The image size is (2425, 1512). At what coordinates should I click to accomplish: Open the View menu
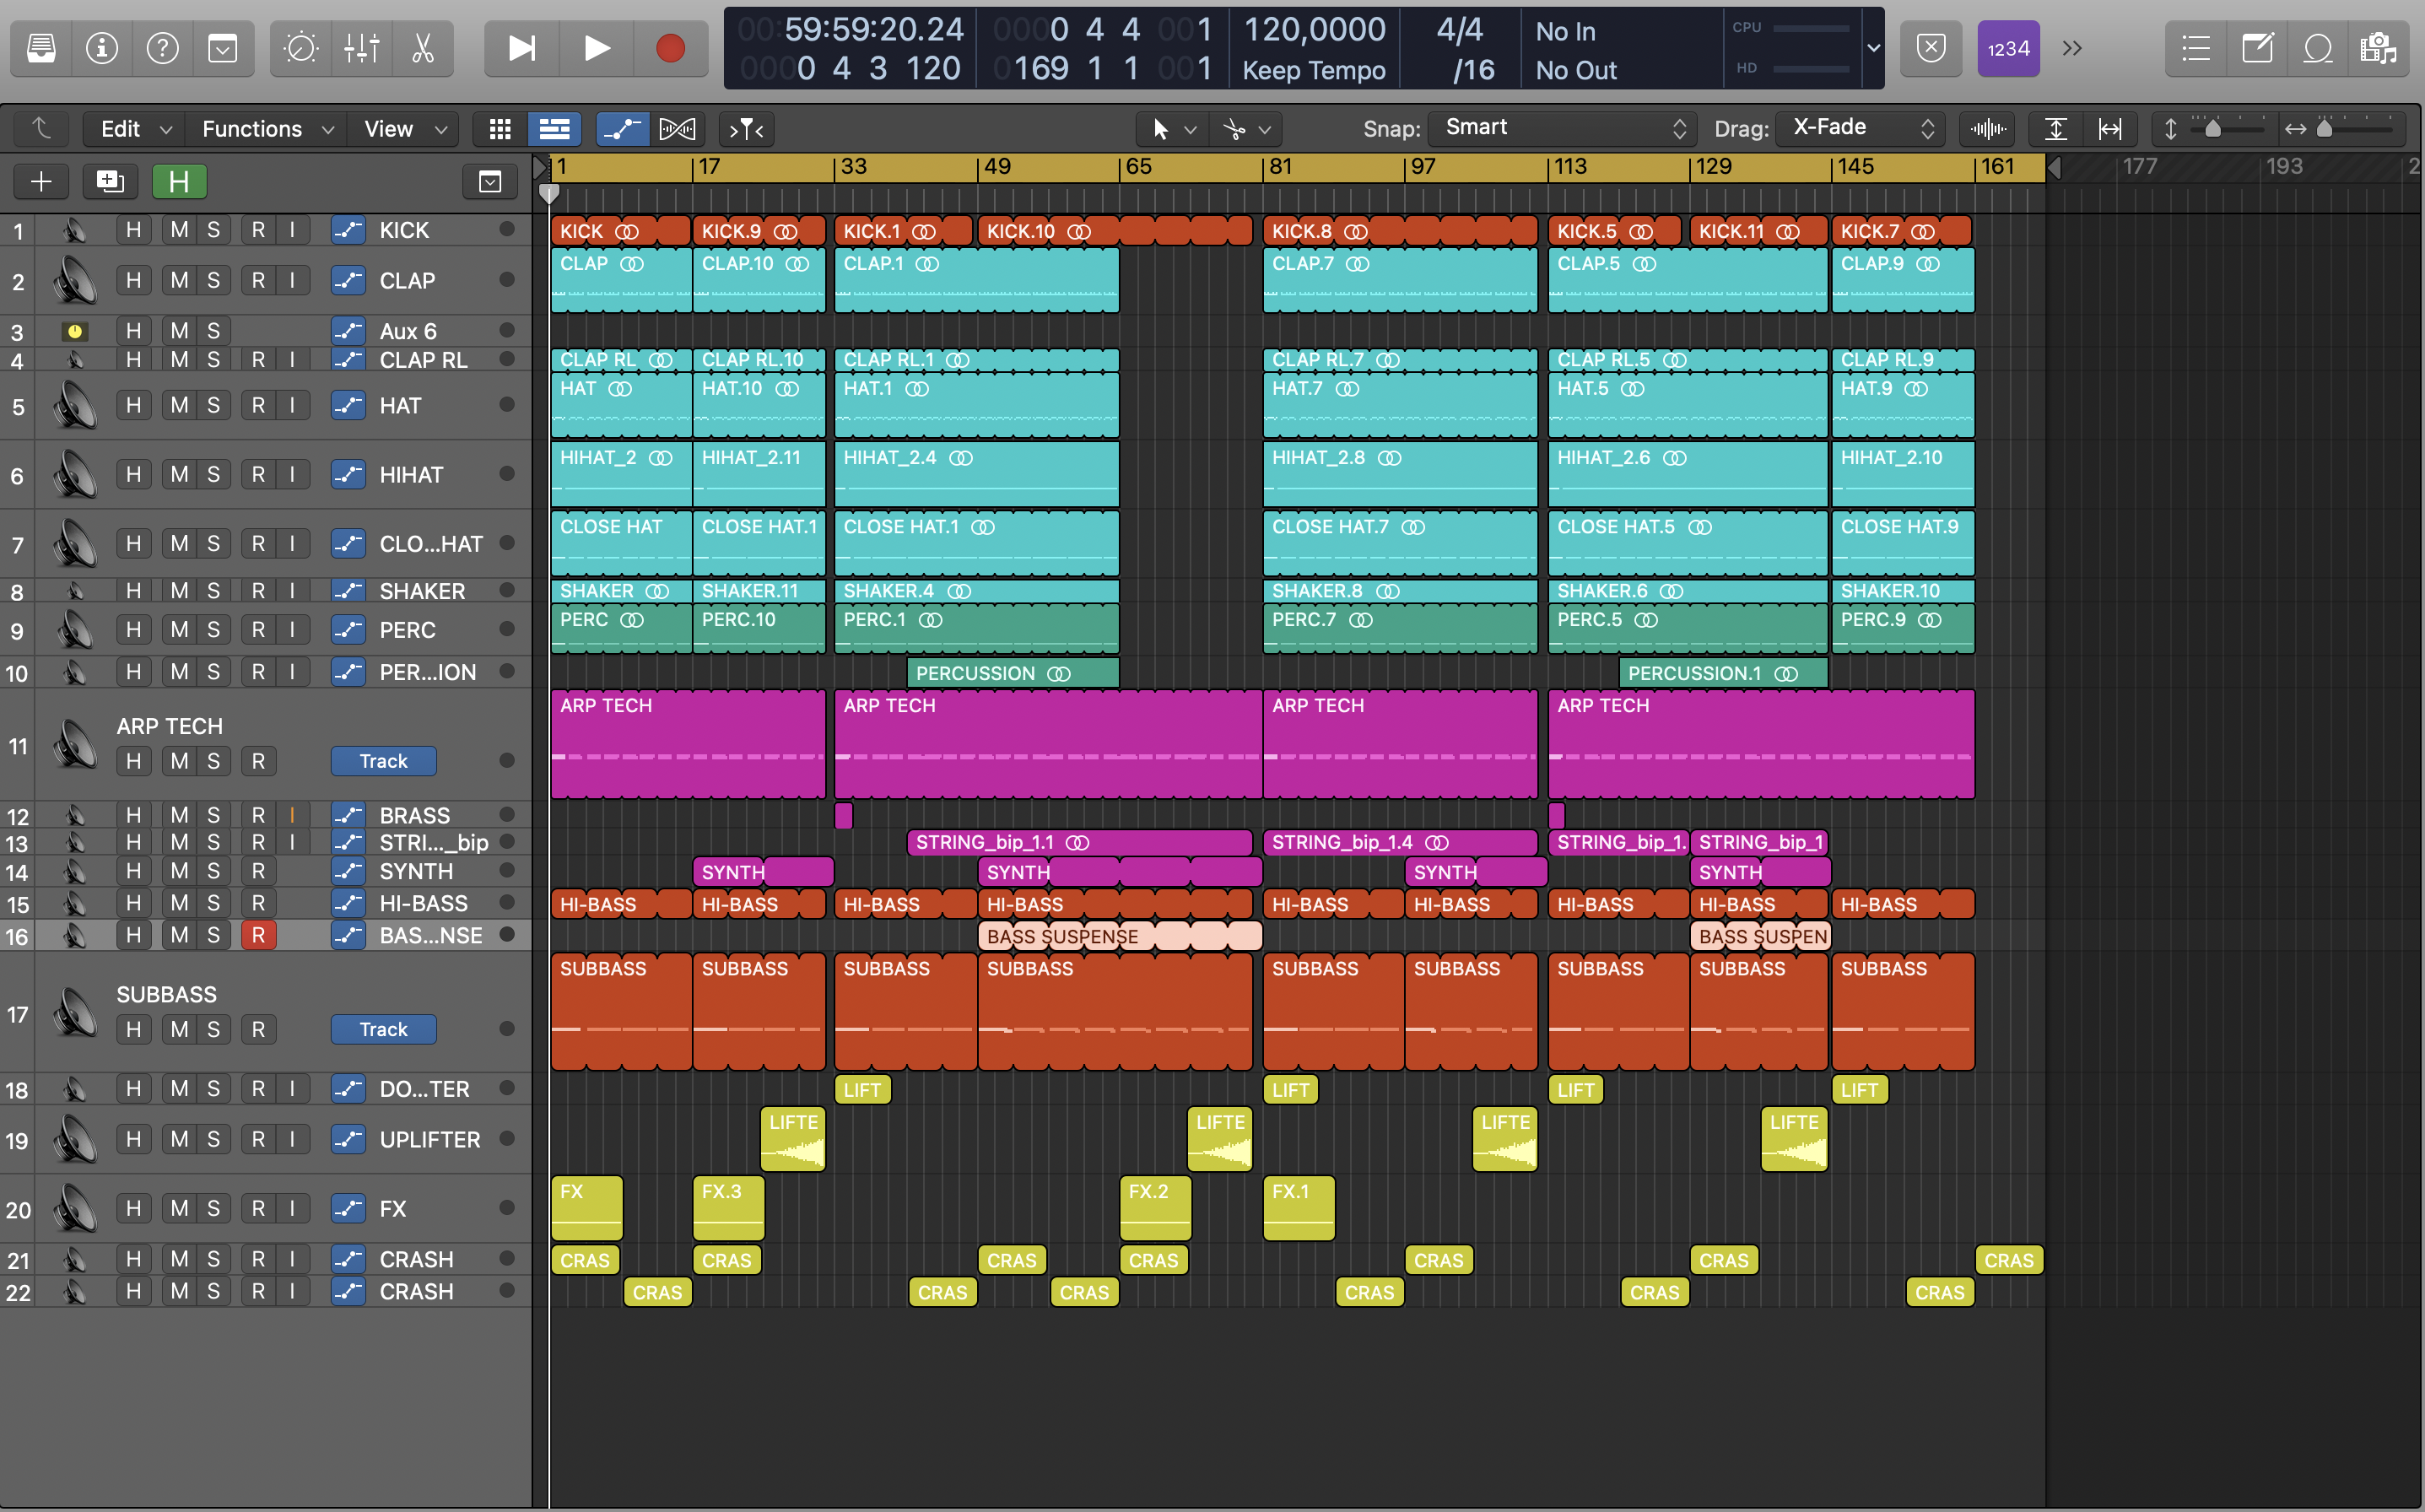click(404, 129)
